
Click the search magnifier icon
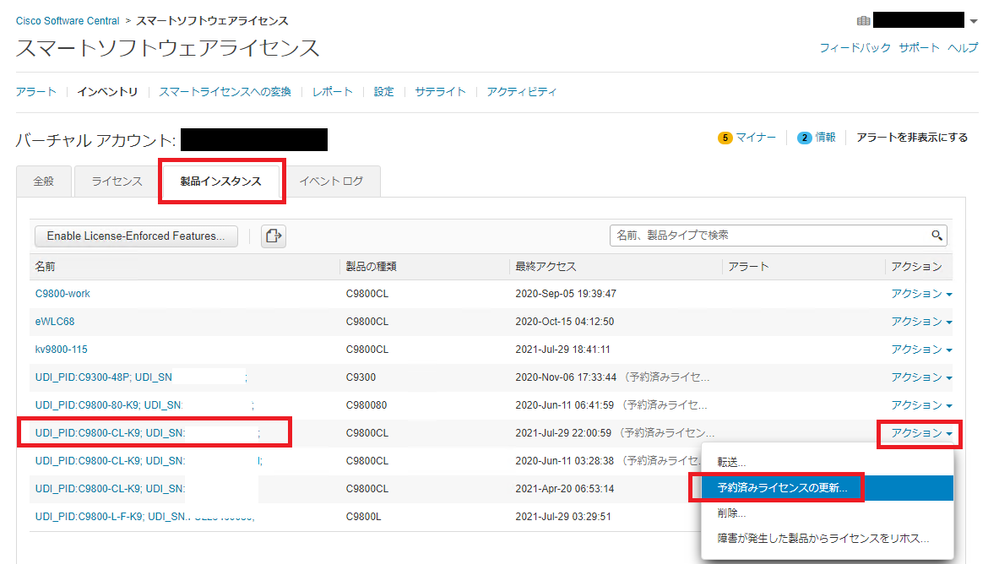pos(937,235)
